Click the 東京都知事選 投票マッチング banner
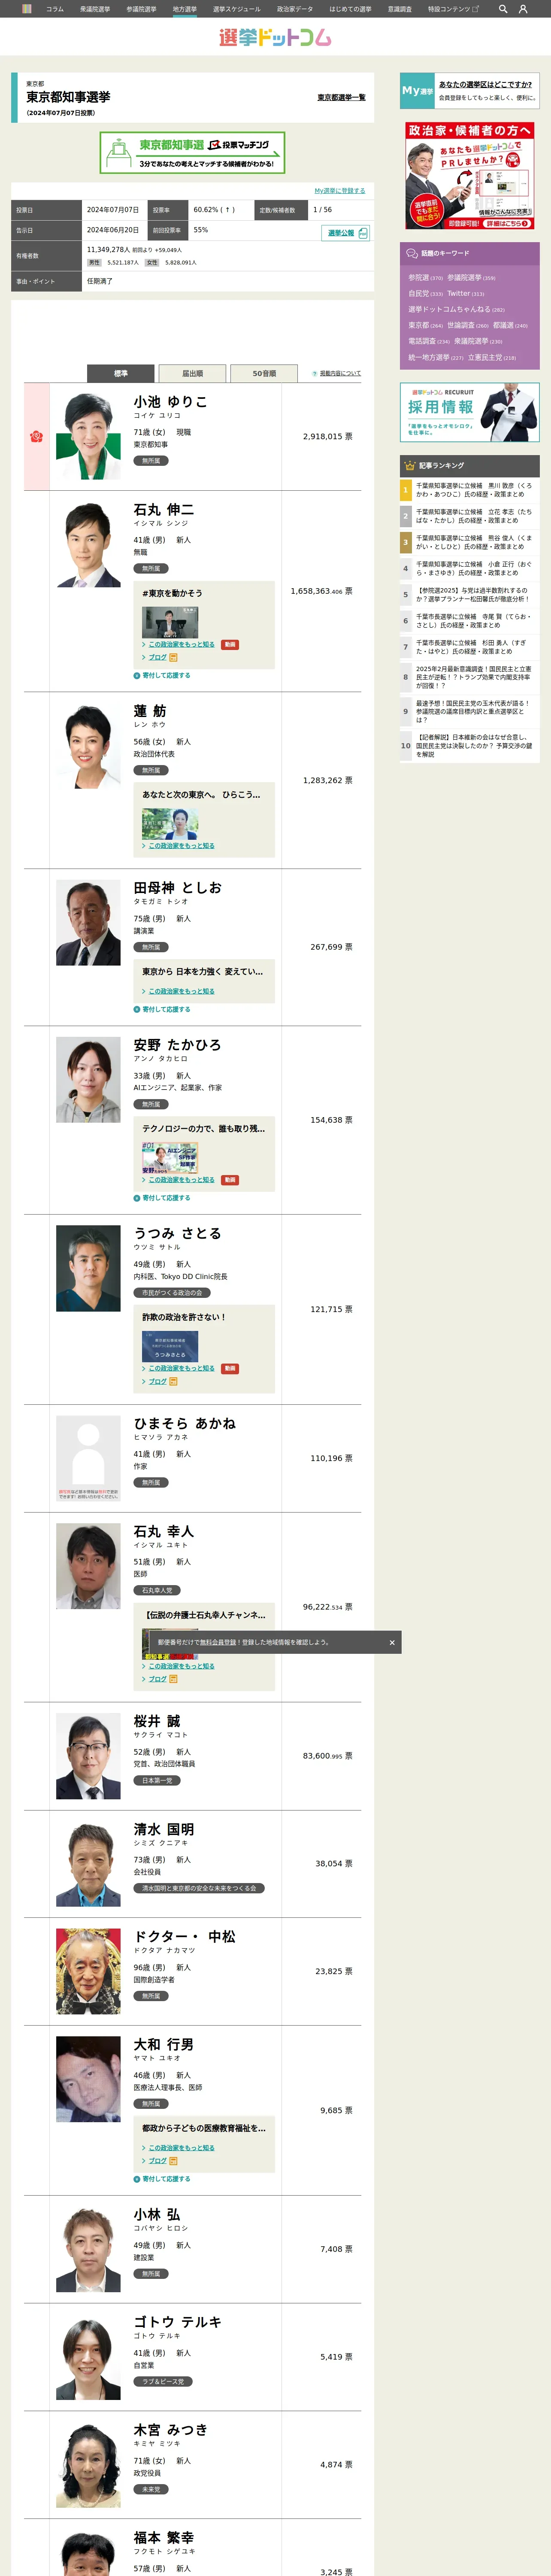Image resolution: width=551 pixels, height=2576 pixels. pyautogui.click(x=192, y=152)
